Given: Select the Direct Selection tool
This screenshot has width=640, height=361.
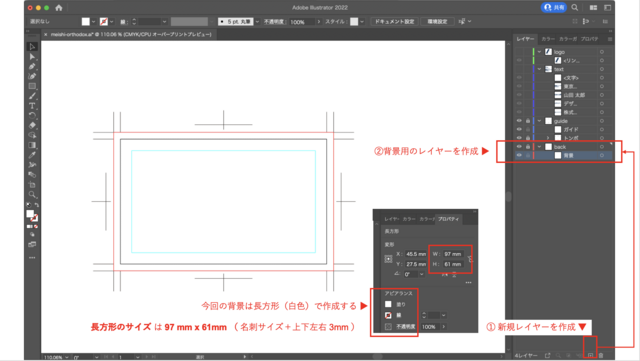Looking at the screenshot, I should (32, 57).
